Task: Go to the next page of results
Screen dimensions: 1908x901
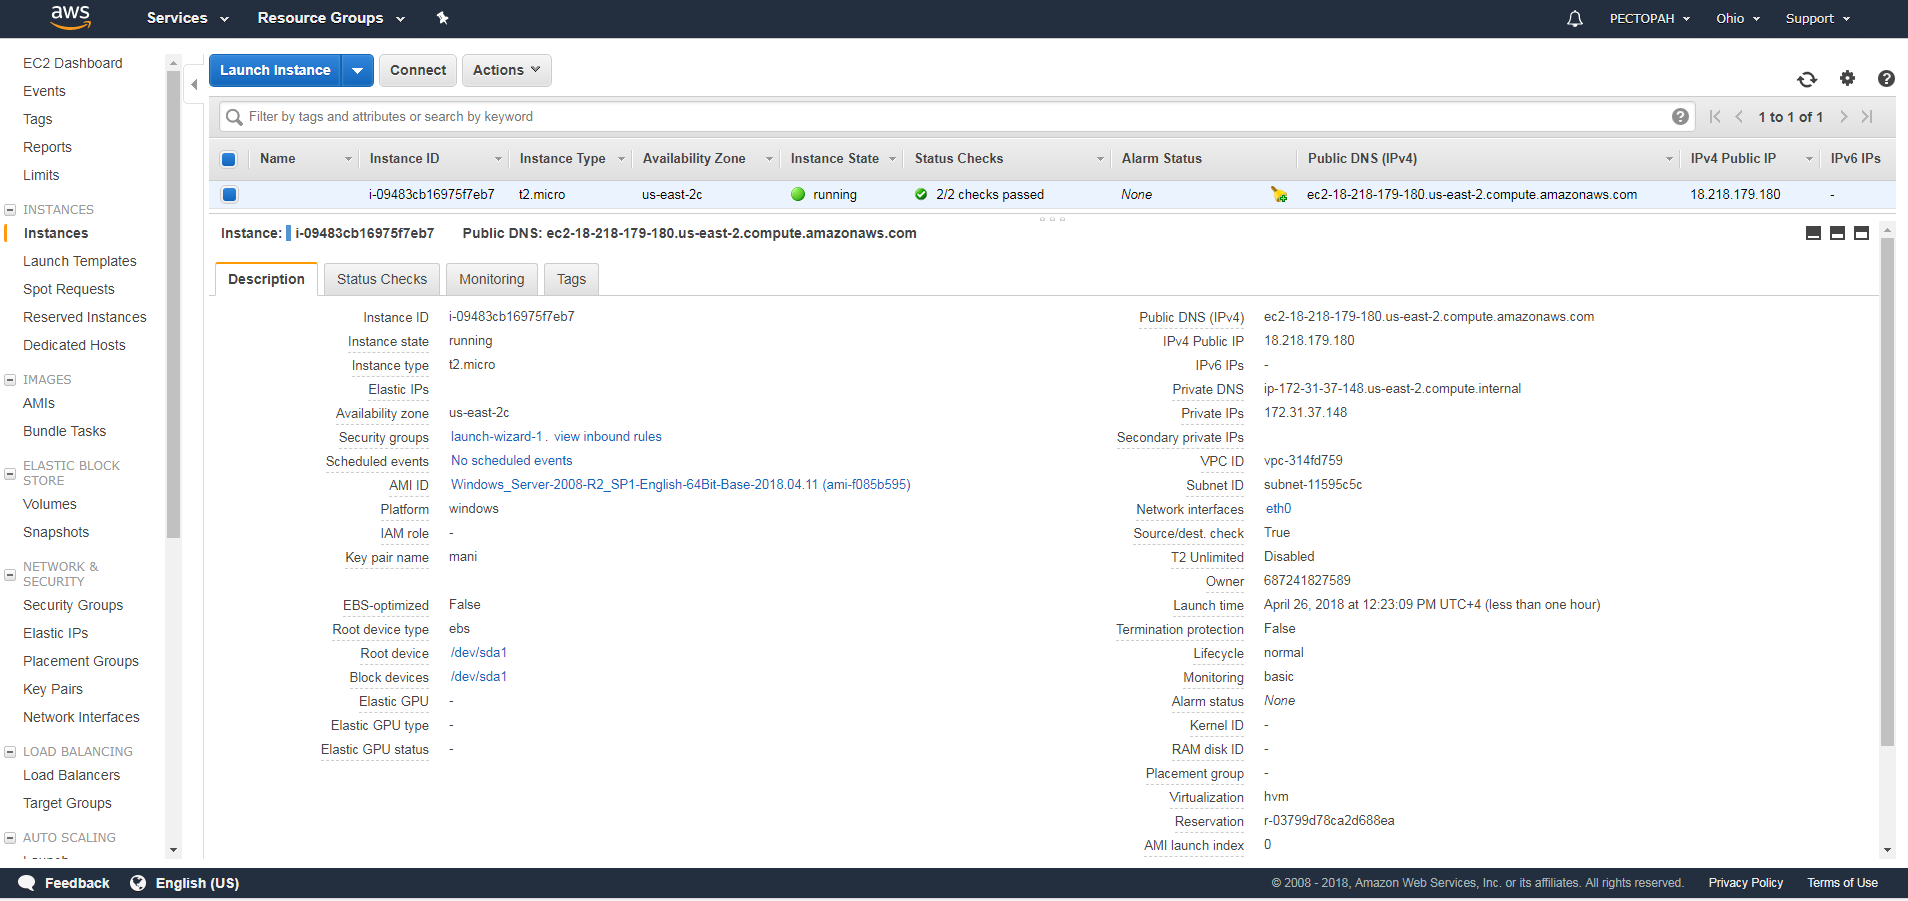Action: click(x=1843, y=117)
